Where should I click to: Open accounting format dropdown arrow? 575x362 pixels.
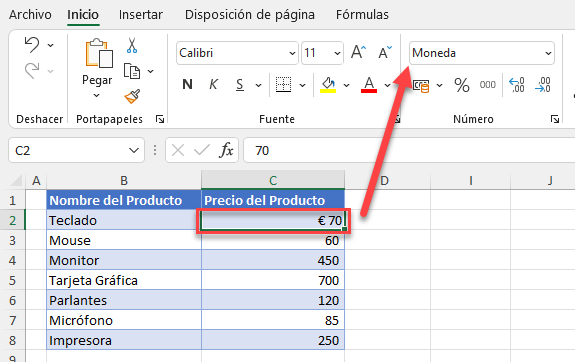(439, 85)
